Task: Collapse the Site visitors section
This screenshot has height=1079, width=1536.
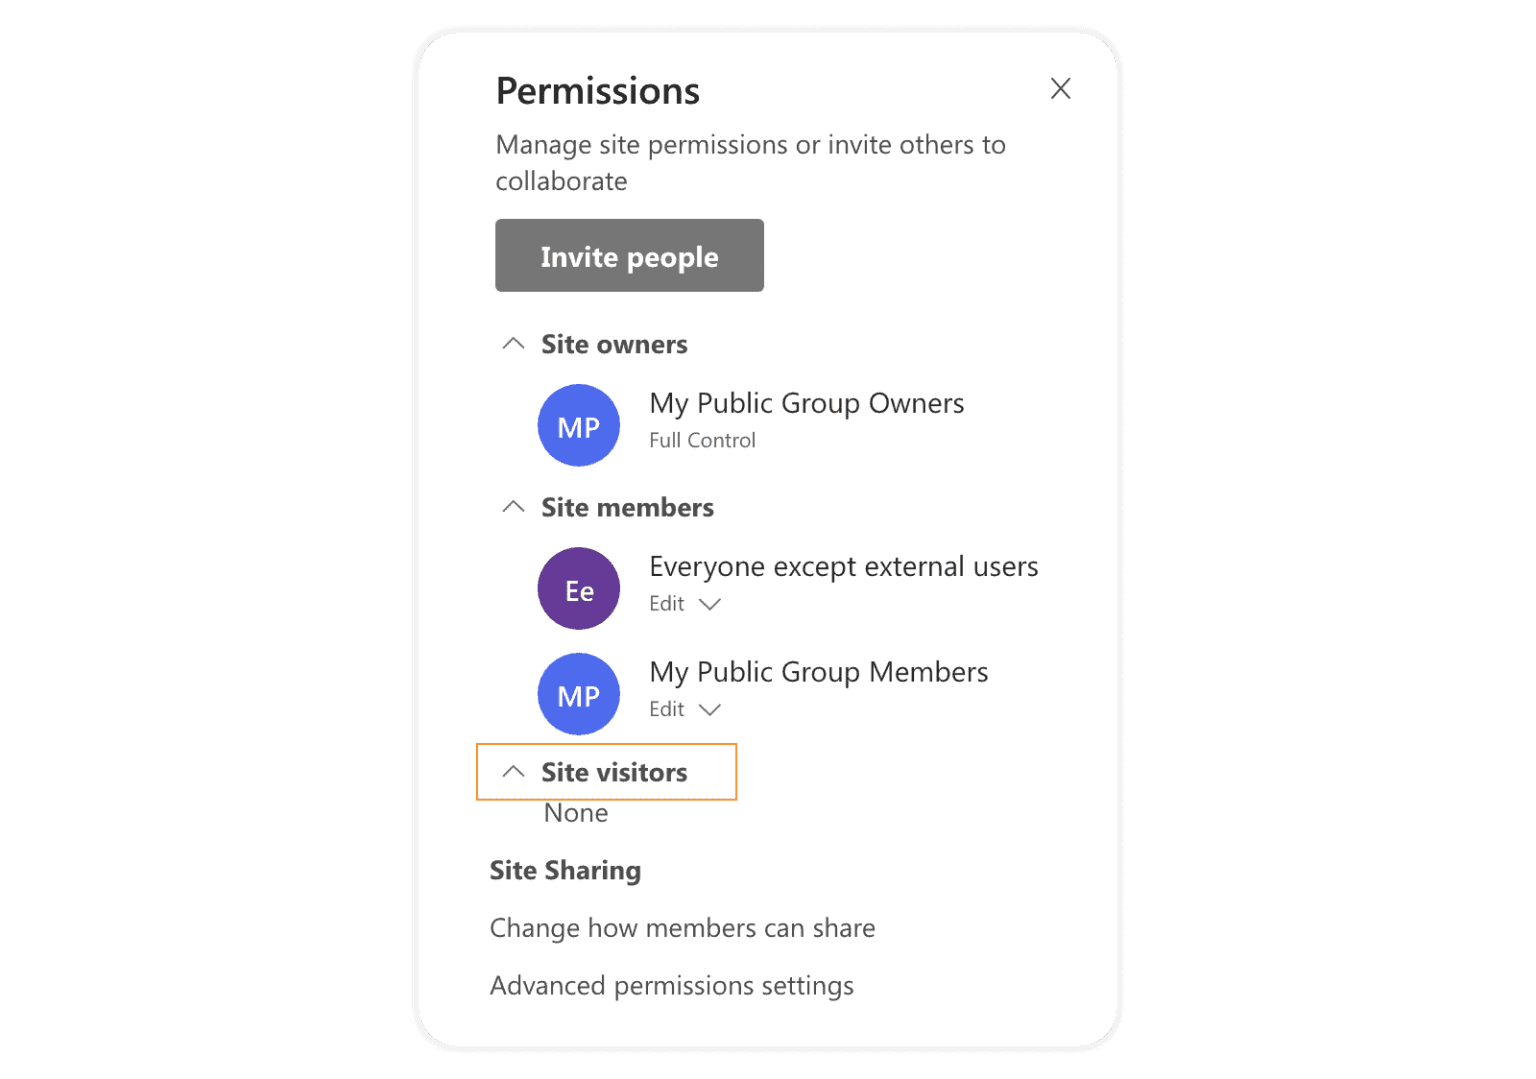Action: (x=514, y=771)
